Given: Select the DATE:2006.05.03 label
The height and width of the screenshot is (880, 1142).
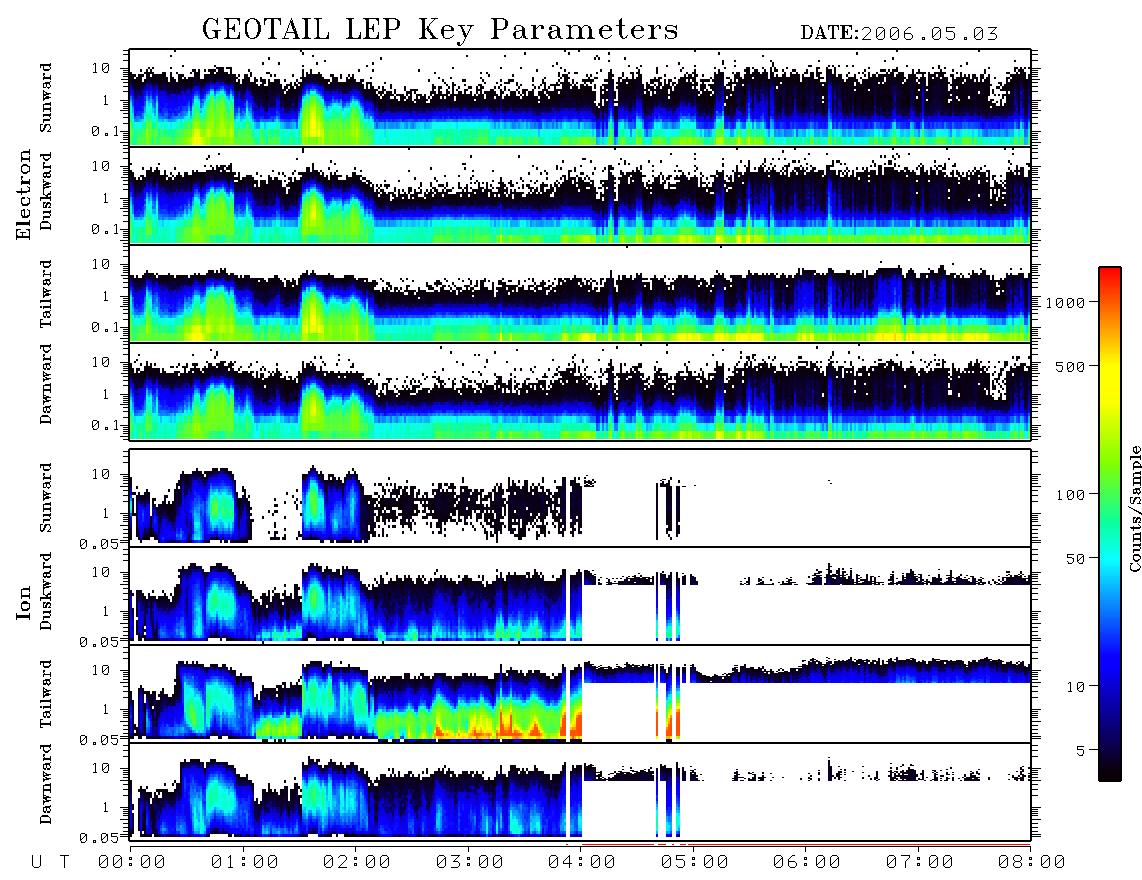Looking at the screenshot, I should [x=899, y=34].
